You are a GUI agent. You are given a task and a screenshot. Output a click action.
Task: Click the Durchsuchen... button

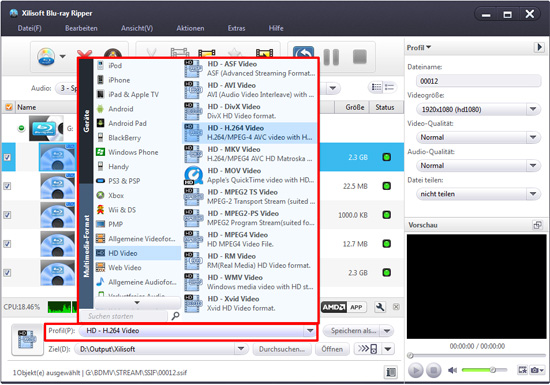coord(282,349)
